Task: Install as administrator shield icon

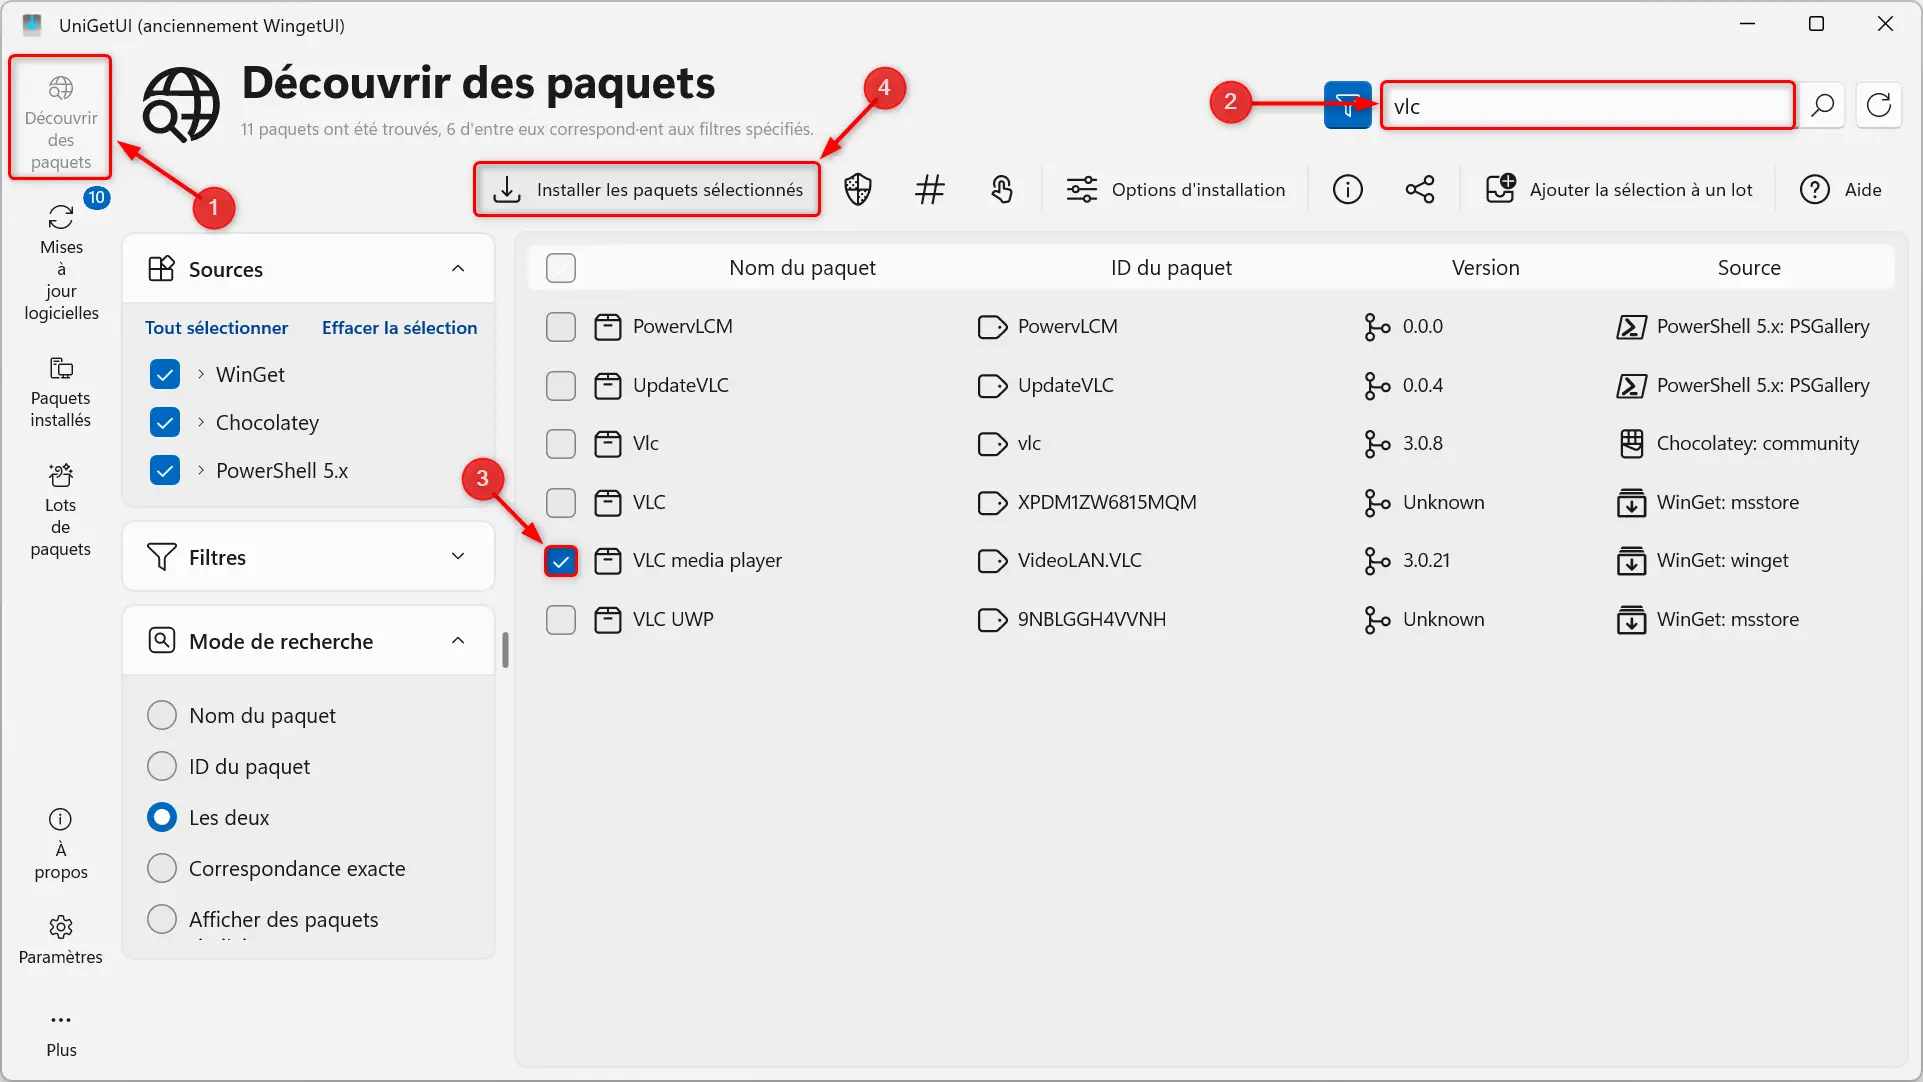Action: 858,189
